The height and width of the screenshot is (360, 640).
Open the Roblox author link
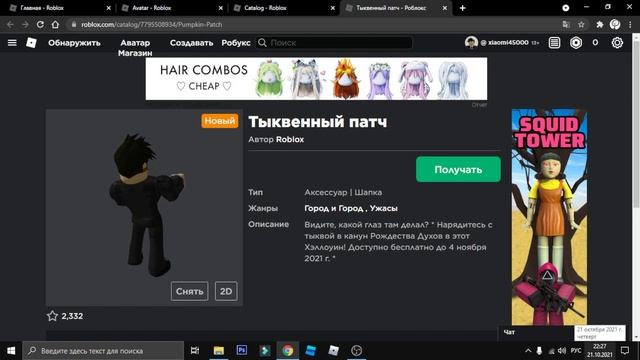click(x=290, y=139)
